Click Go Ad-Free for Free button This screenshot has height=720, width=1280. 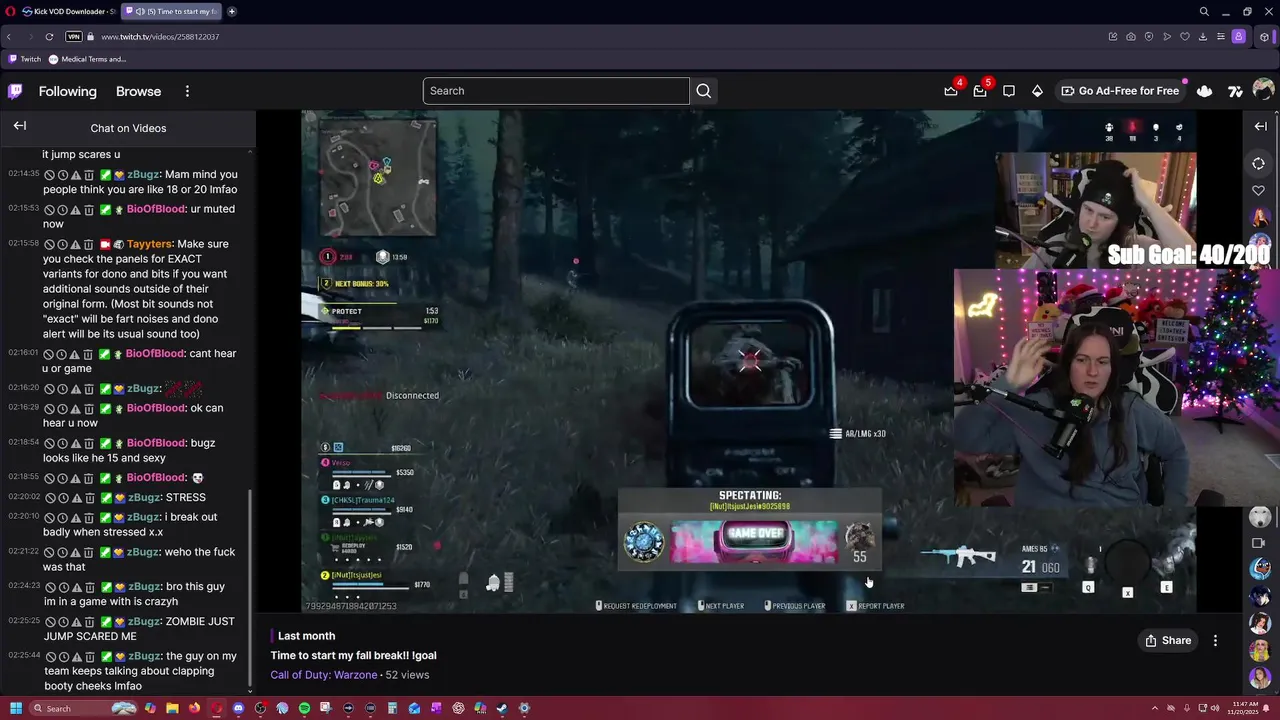coord(1120,91)
